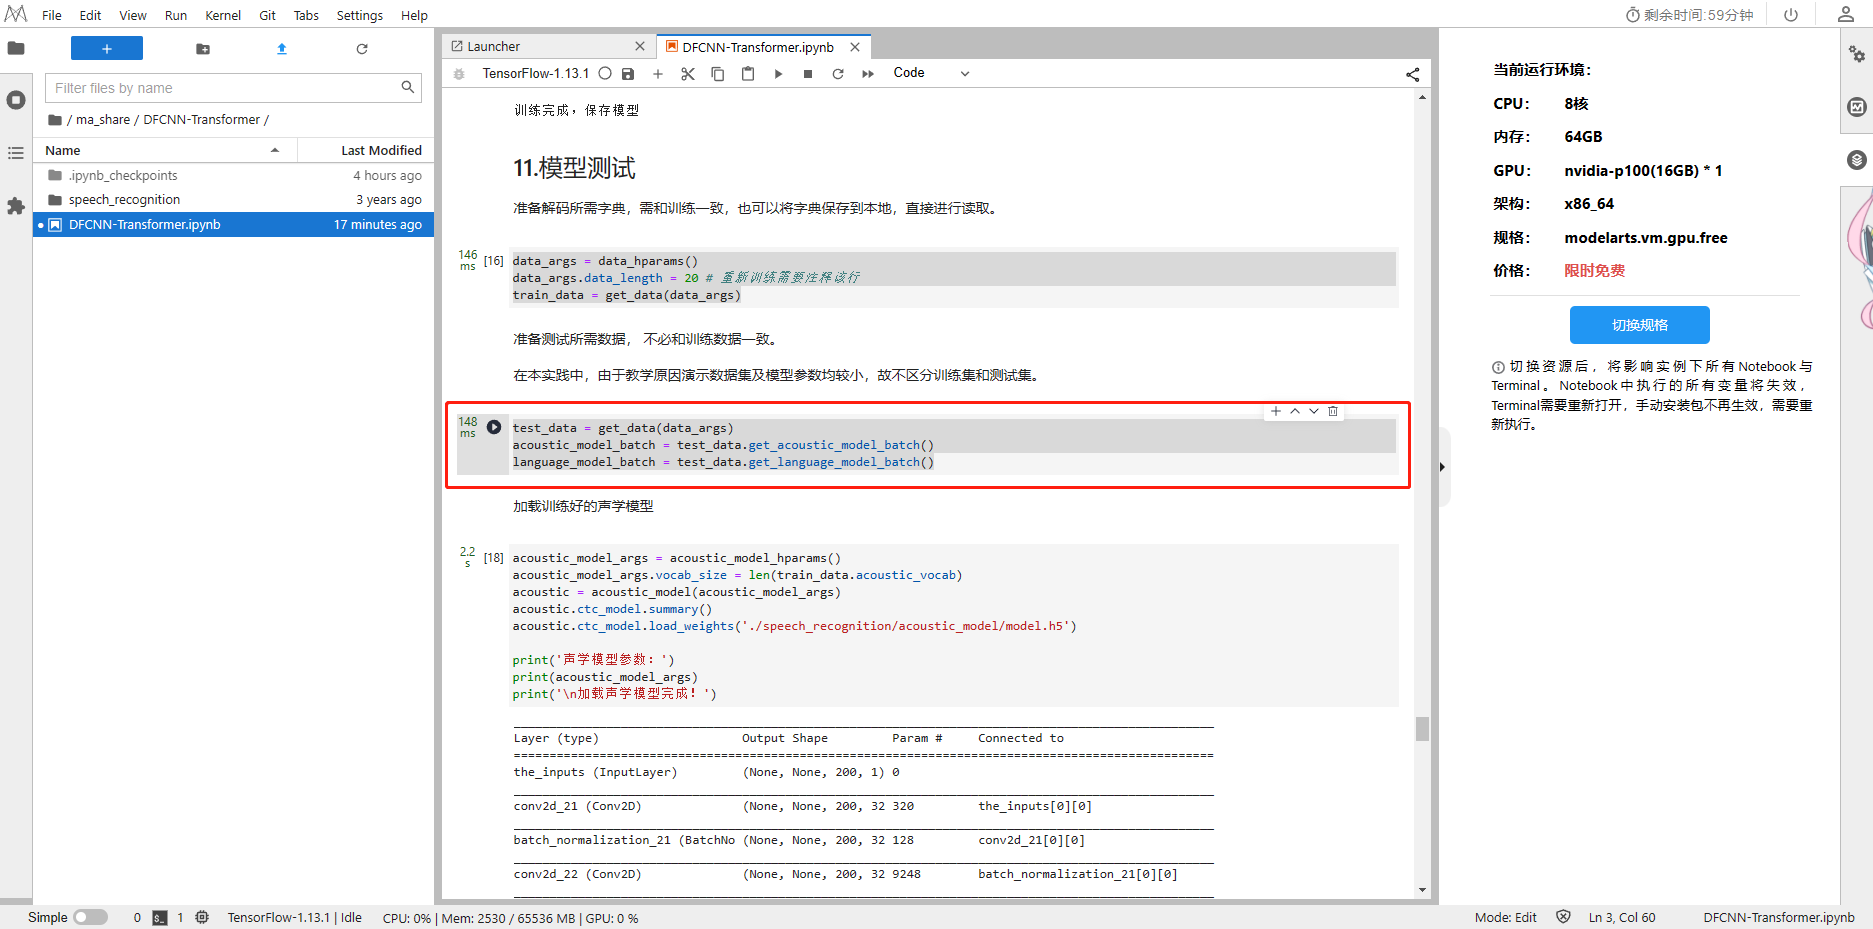Toggle the Simple interface switch
1873x929 pixels.
90,917
